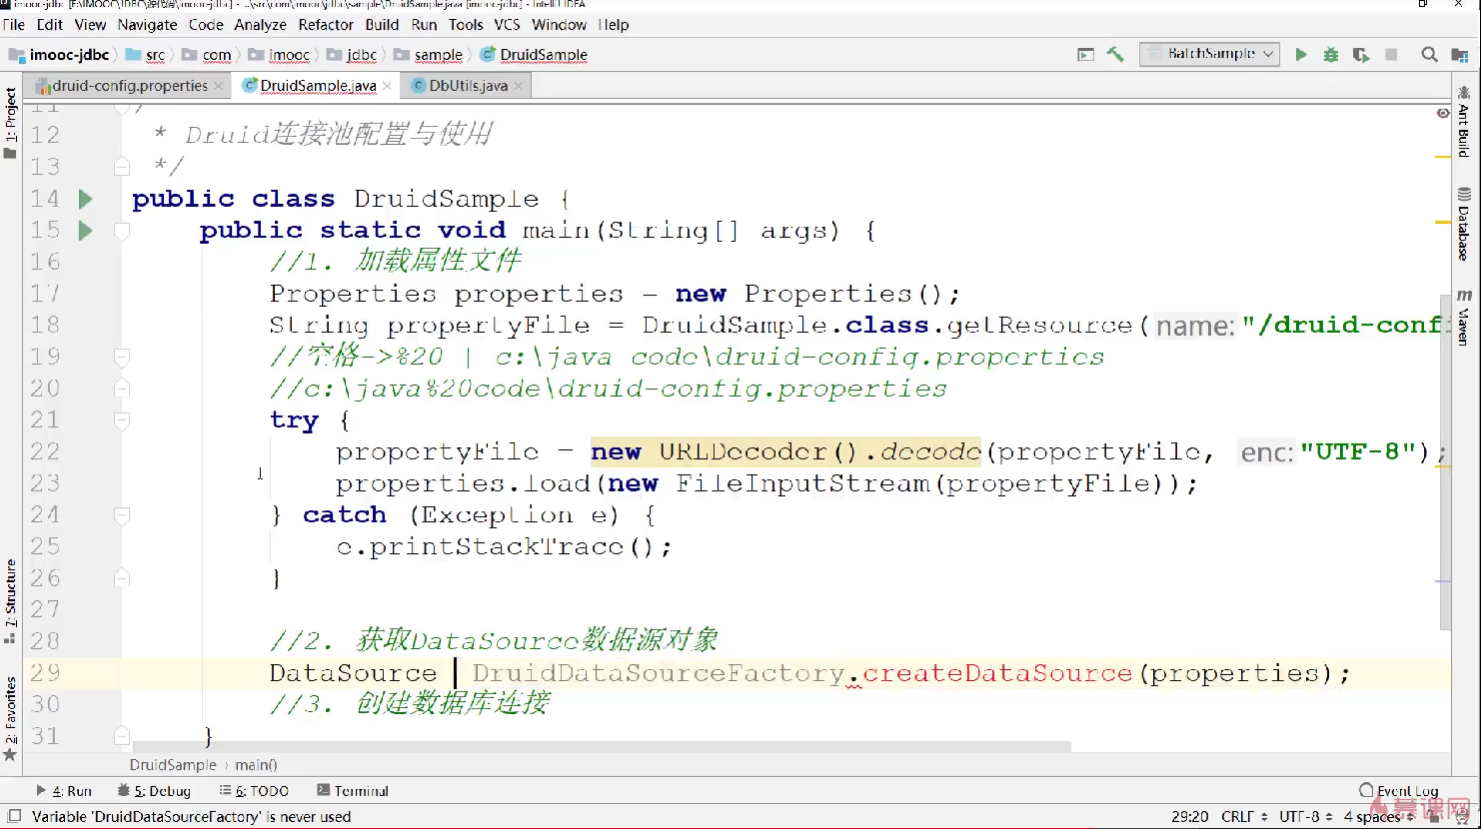Collapse the comment fold at line 13

coord(122,166)
